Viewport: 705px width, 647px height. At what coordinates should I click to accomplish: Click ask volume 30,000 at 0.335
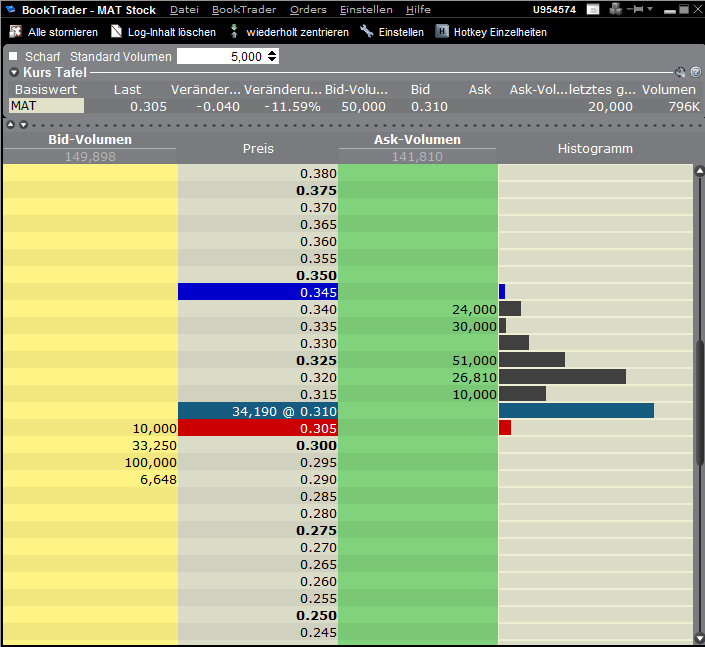click(x=474, y=326)
